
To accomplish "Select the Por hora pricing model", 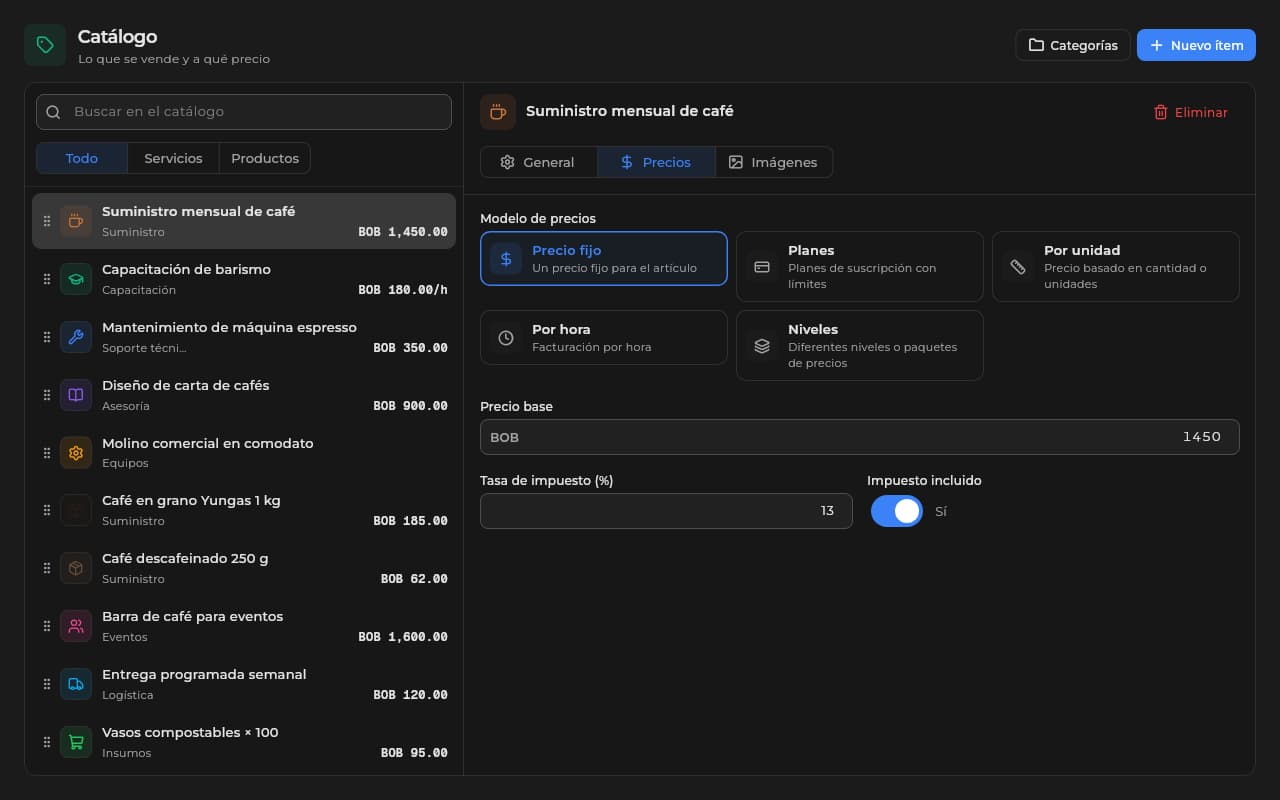I will pyautogui.click(x=604, y=338).
